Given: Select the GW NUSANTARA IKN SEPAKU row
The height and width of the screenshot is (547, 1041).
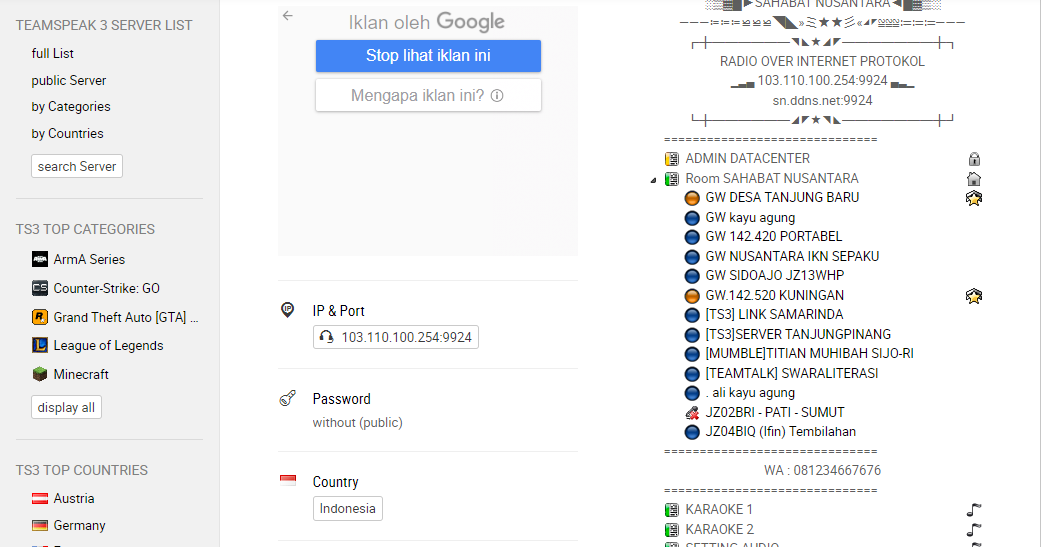Looking at the screenshot, I should click(792, 256).
